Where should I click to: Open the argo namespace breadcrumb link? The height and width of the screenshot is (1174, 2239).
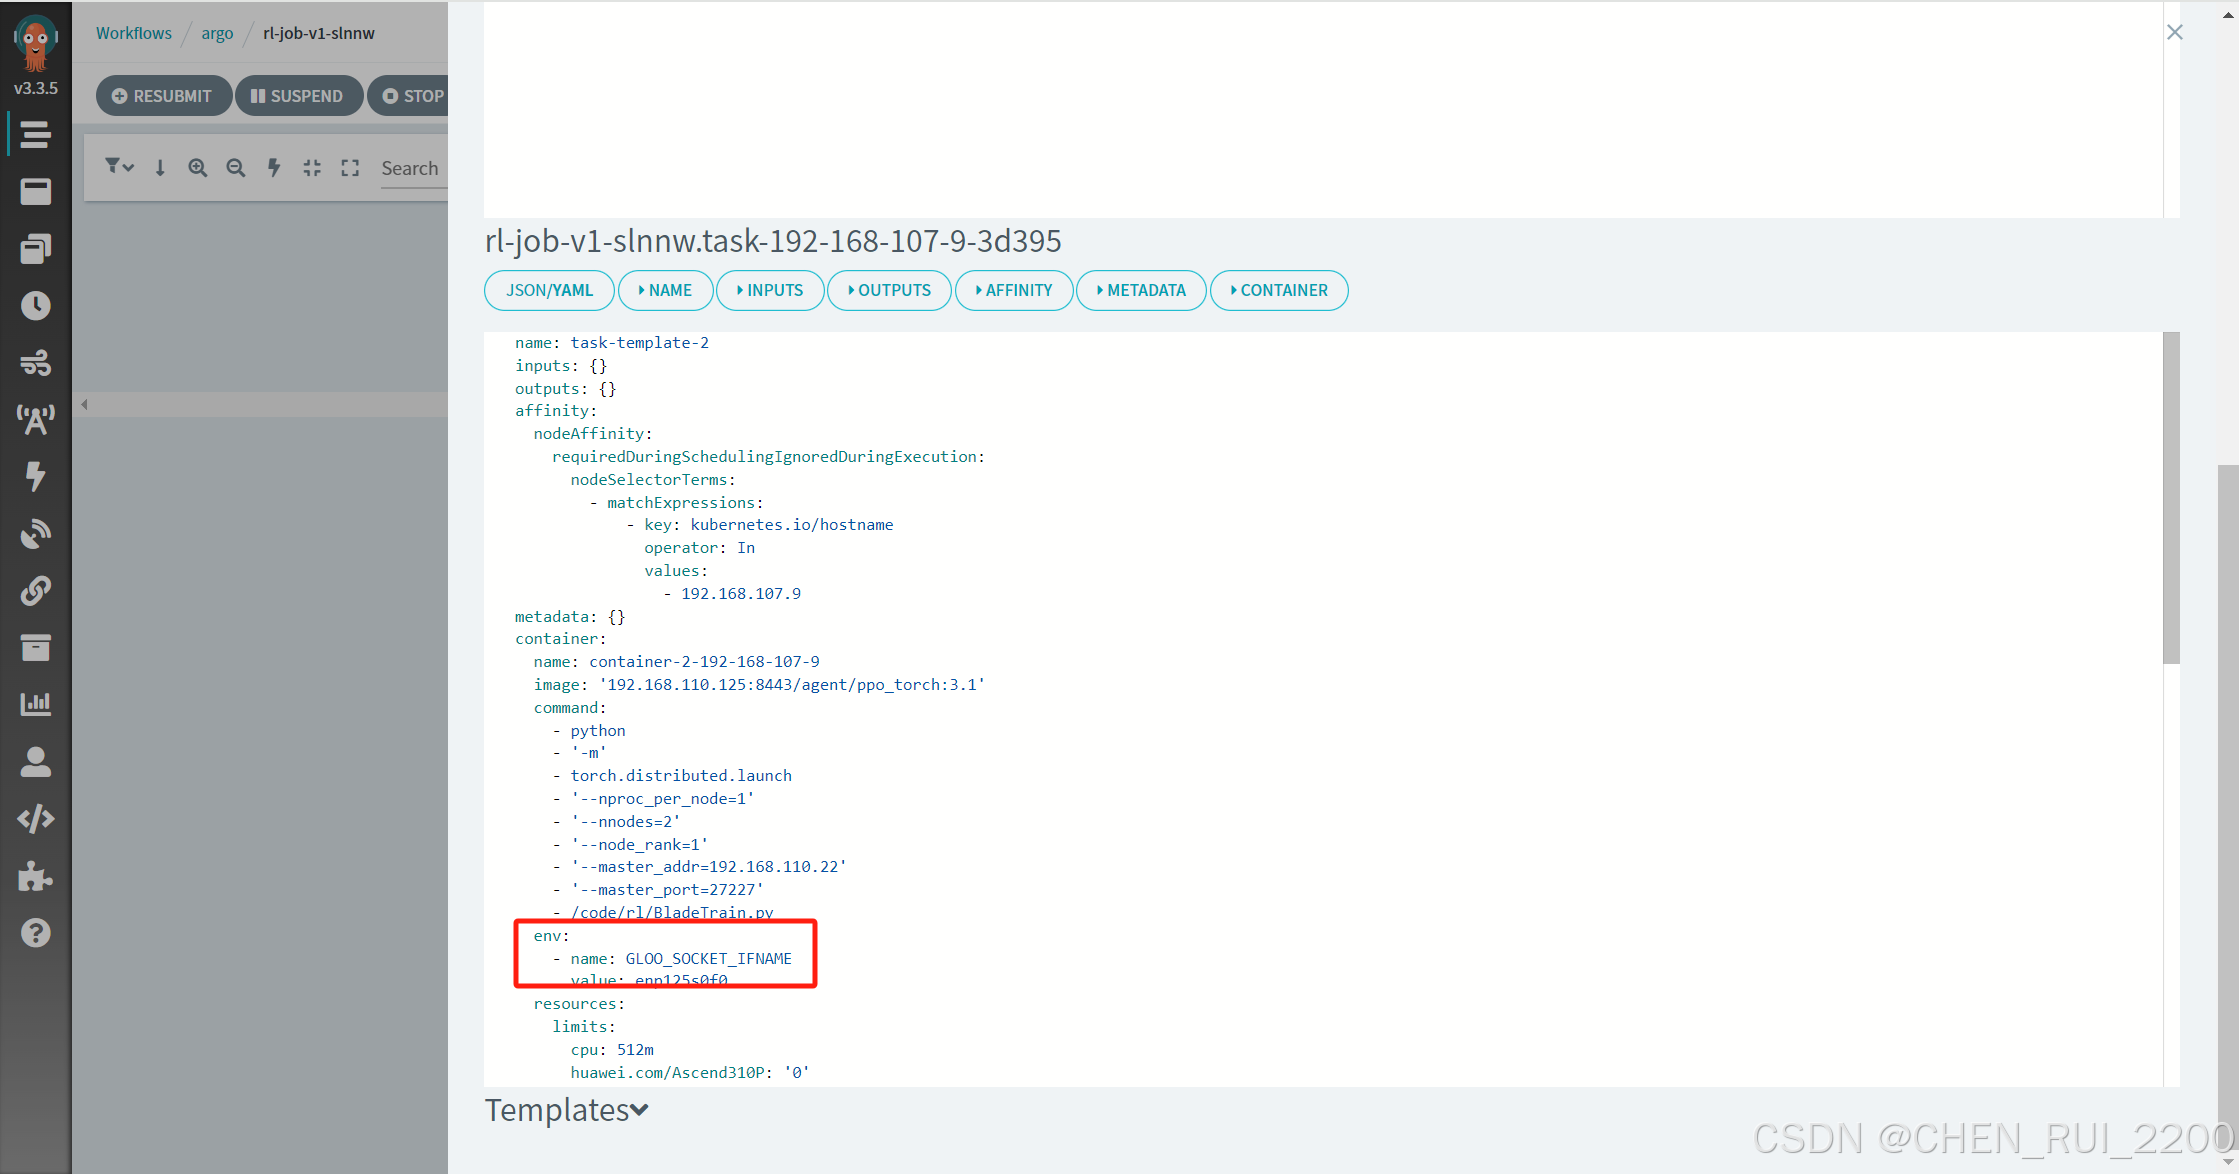pos(217,33)
